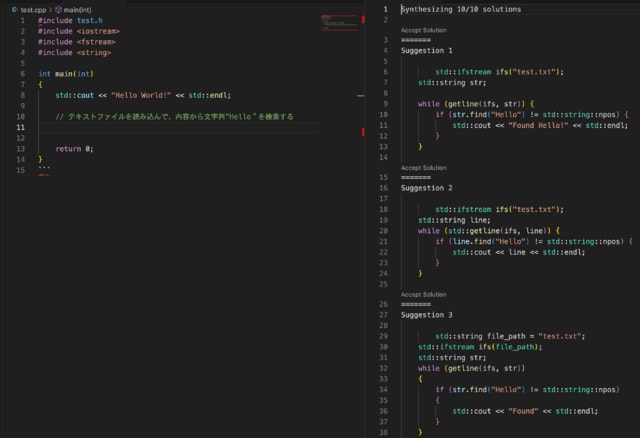
Task: Click the "Suggestion 3" heading
Action: point(426,314)
